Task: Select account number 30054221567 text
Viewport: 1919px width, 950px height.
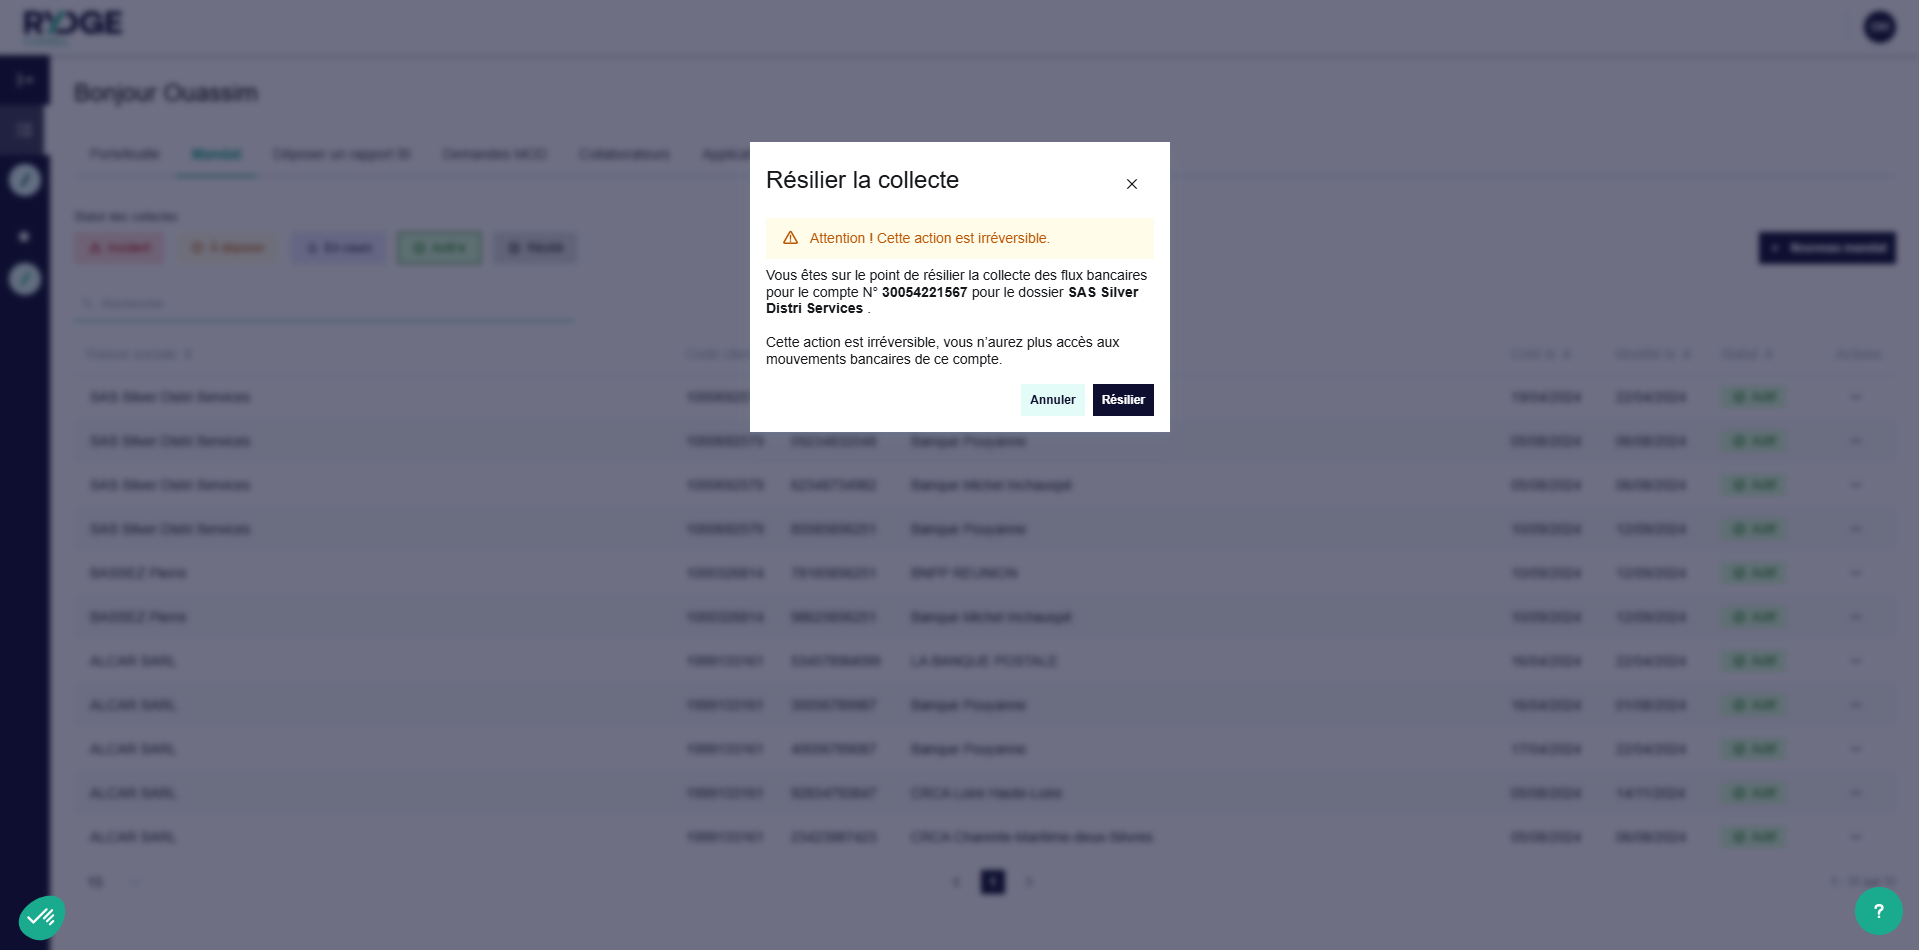Action: [924, 292]
